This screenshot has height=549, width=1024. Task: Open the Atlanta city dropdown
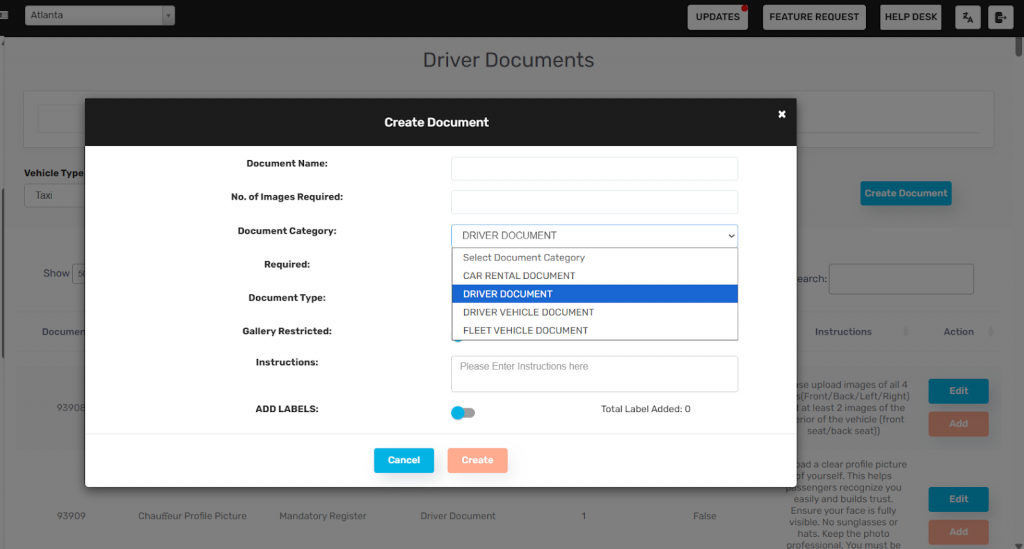point(99,15)
